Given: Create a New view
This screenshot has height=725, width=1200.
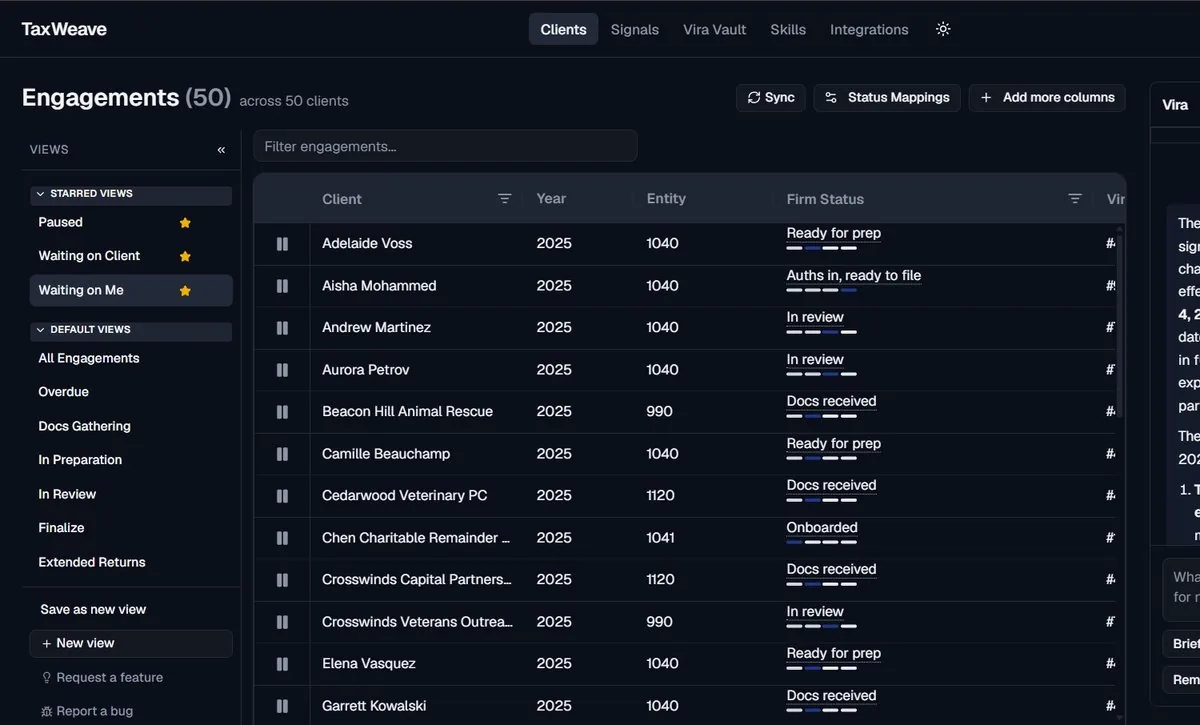Looking at the screenshot, I should (131, 644).
